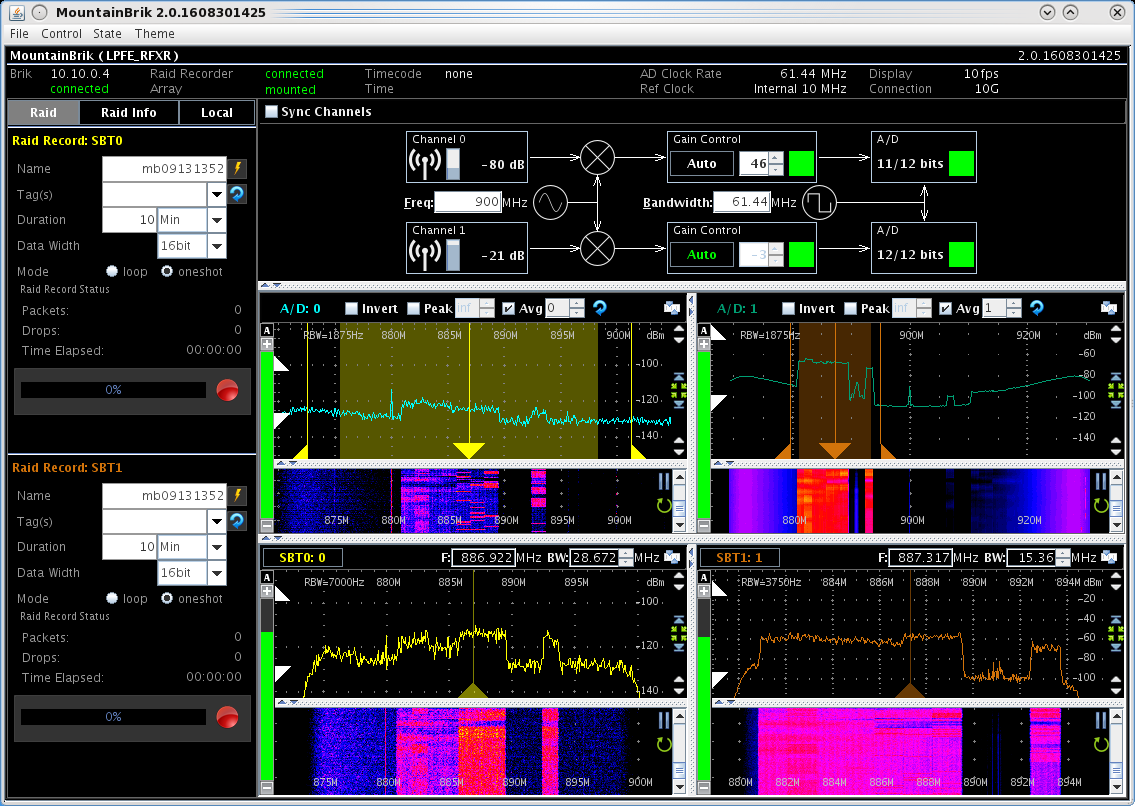Click the Freq 900 MHz input field

[468, 202]
